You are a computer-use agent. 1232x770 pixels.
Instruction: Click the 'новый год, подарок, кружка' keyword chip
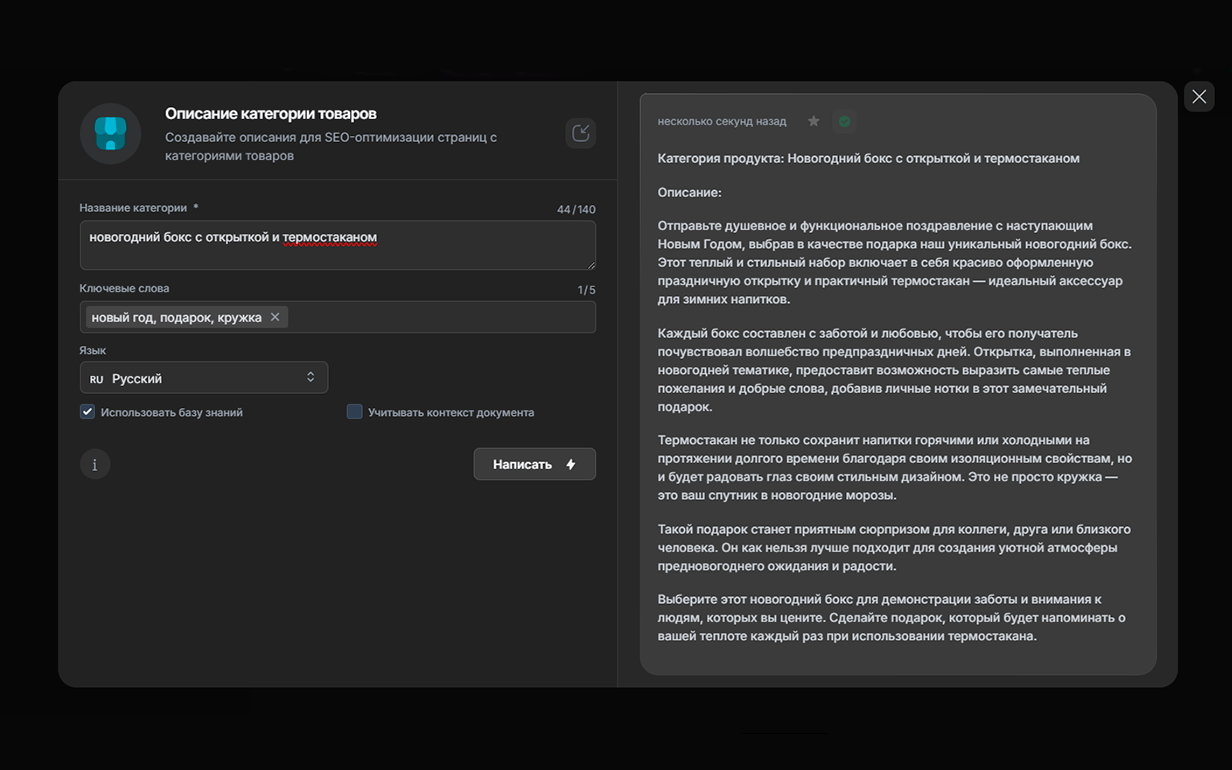(176, 317)
